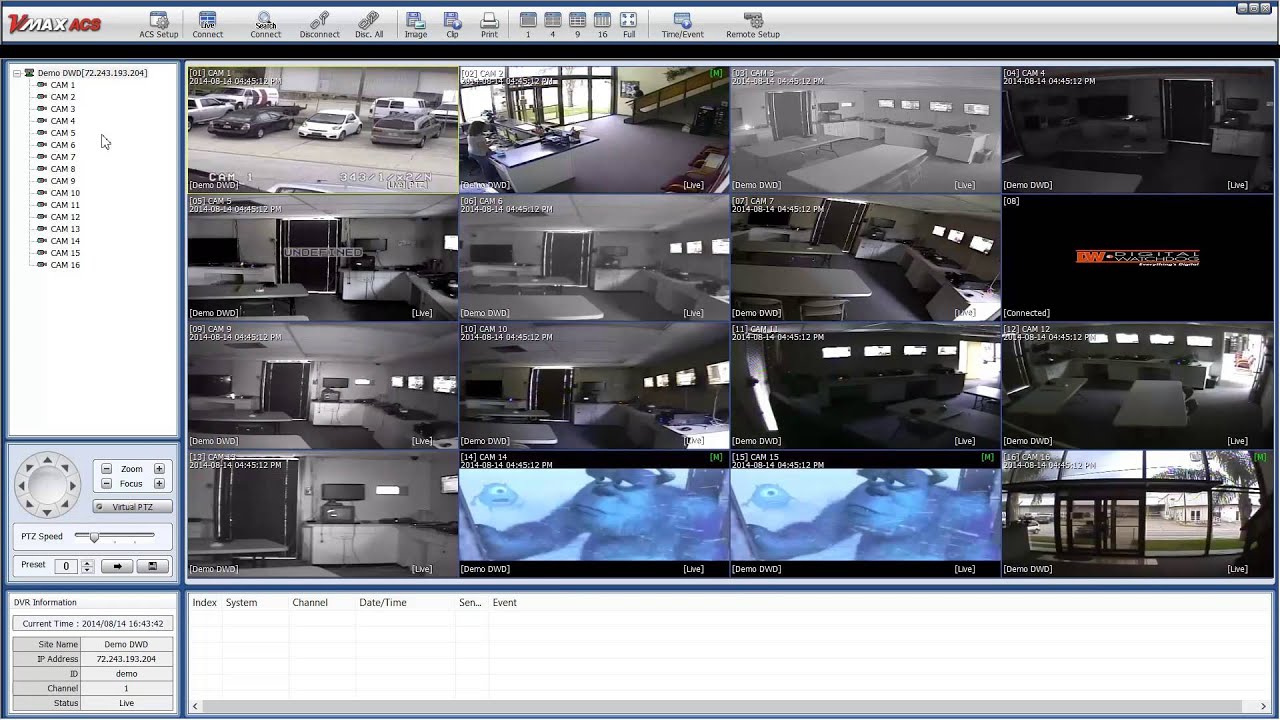Move PTZ diagonally down-left
1280x720 pixels.
[29, 503]
